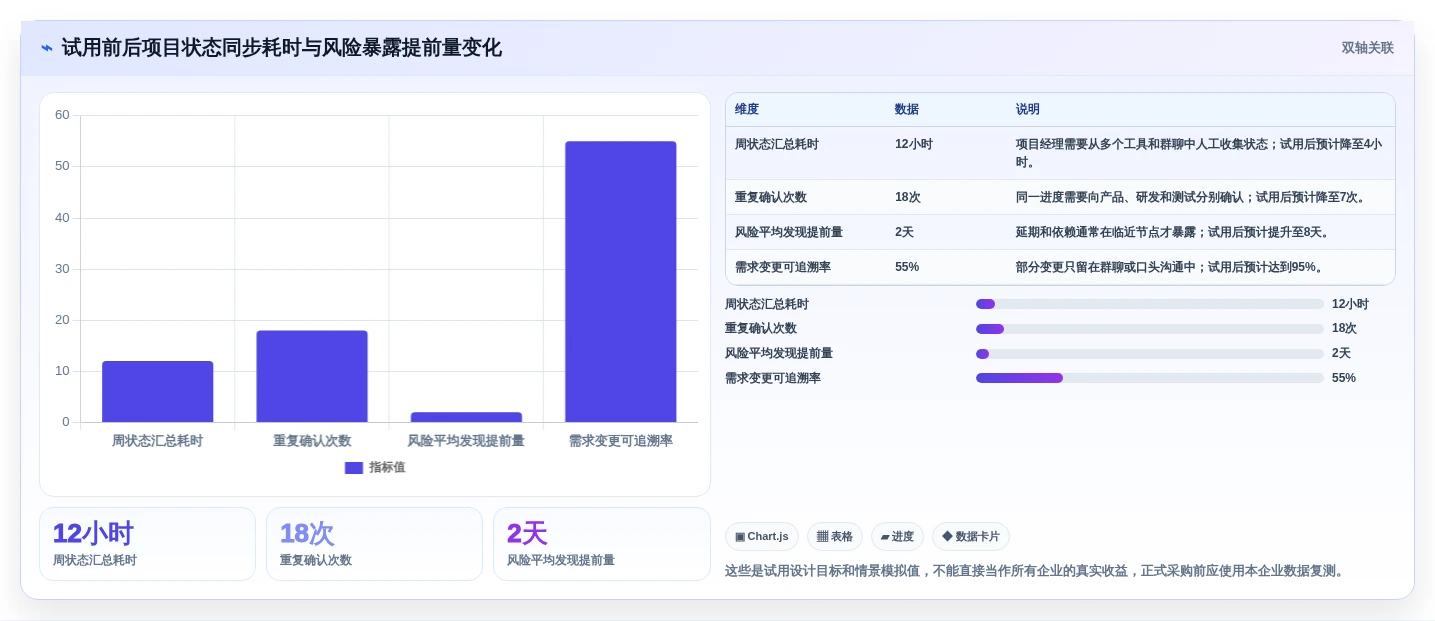Click the 周状态汇总耗时 table row name

777,144
